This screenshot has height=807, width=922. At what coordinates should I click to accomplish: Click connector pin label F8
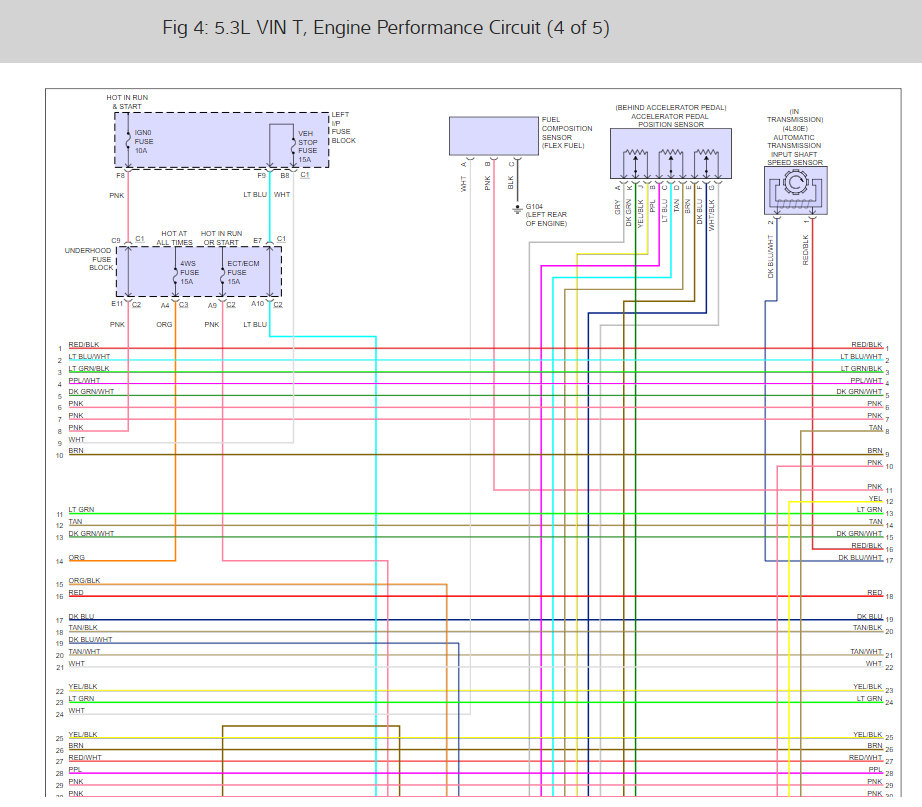tap(121, 176)
